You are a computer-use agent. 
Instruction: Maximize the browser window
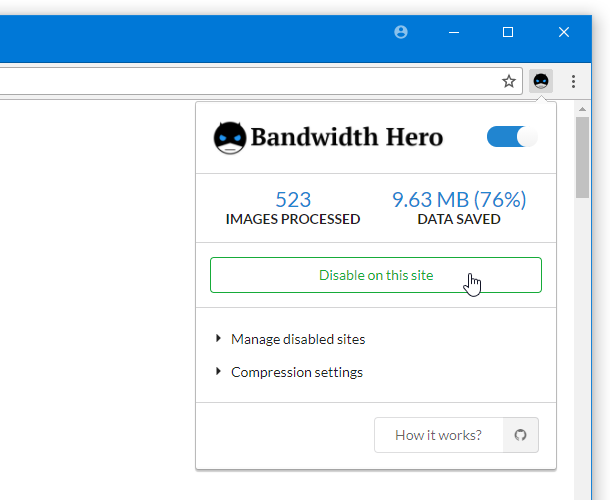(x=508, y=32)
